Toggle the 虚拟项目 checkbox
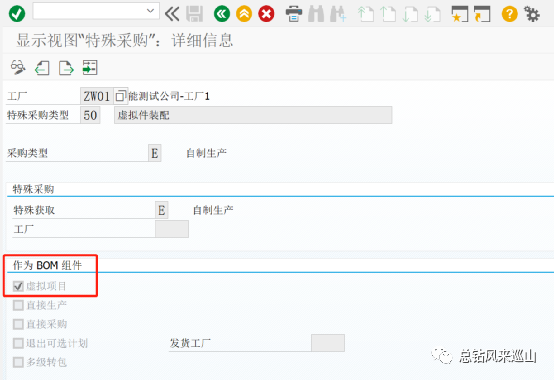This screenshot has height=380, width=554. coord(18,286)
